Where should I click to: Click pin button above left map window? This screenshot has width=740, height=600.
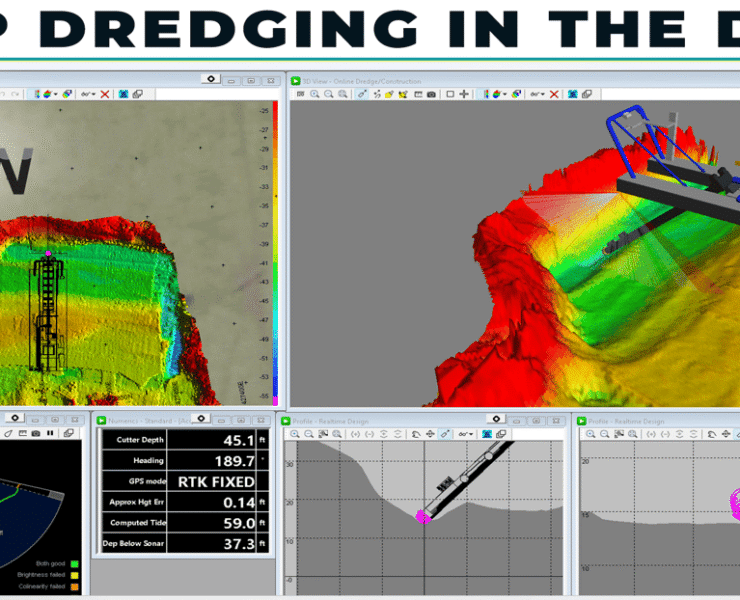[x=210, y=78]
